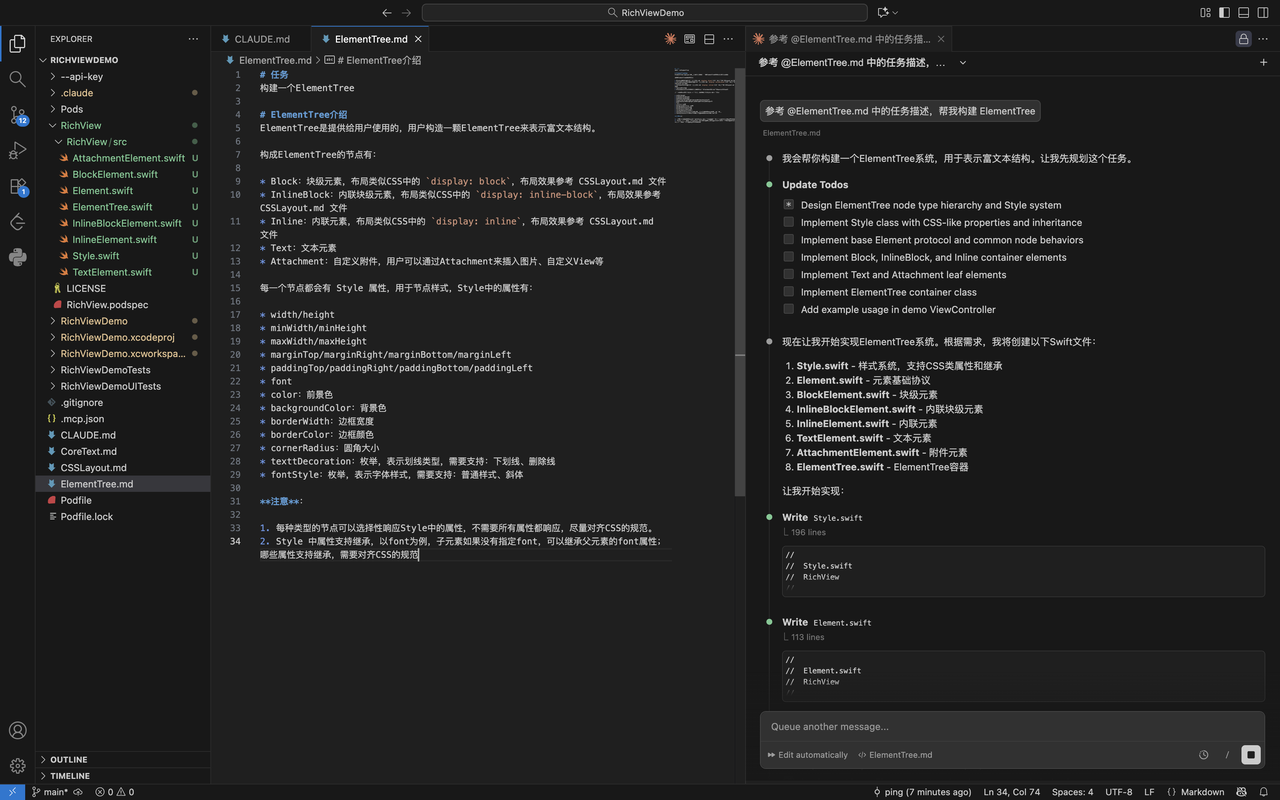Open the Accounts icon in activity bar
Viewport: 1280px width, 800px height.
[x=17, y=731]
